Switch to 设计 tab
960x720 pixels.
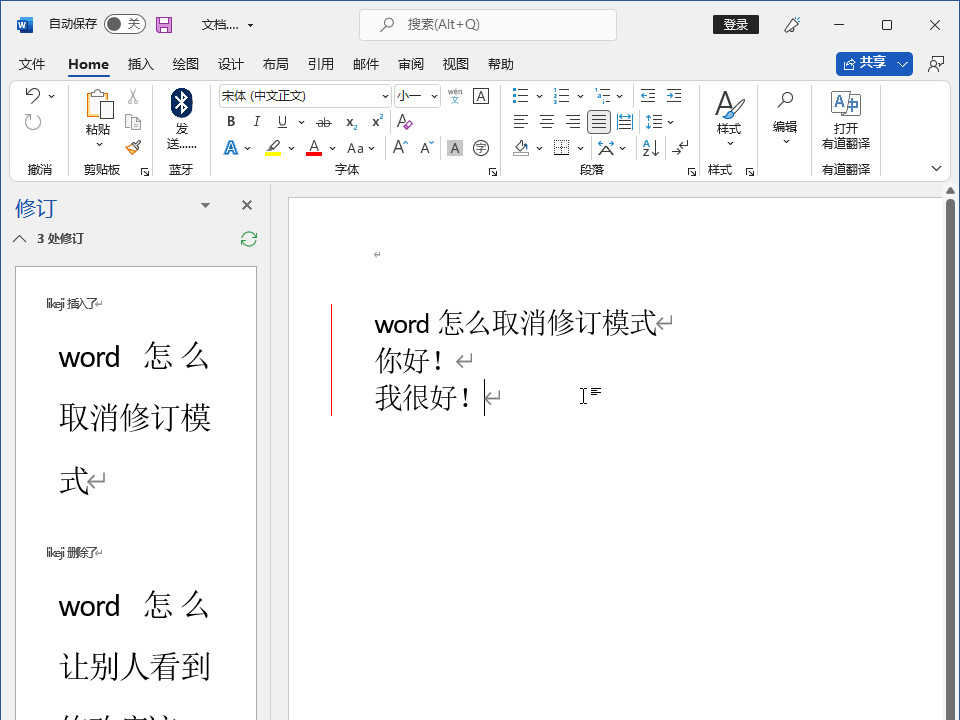230,64
